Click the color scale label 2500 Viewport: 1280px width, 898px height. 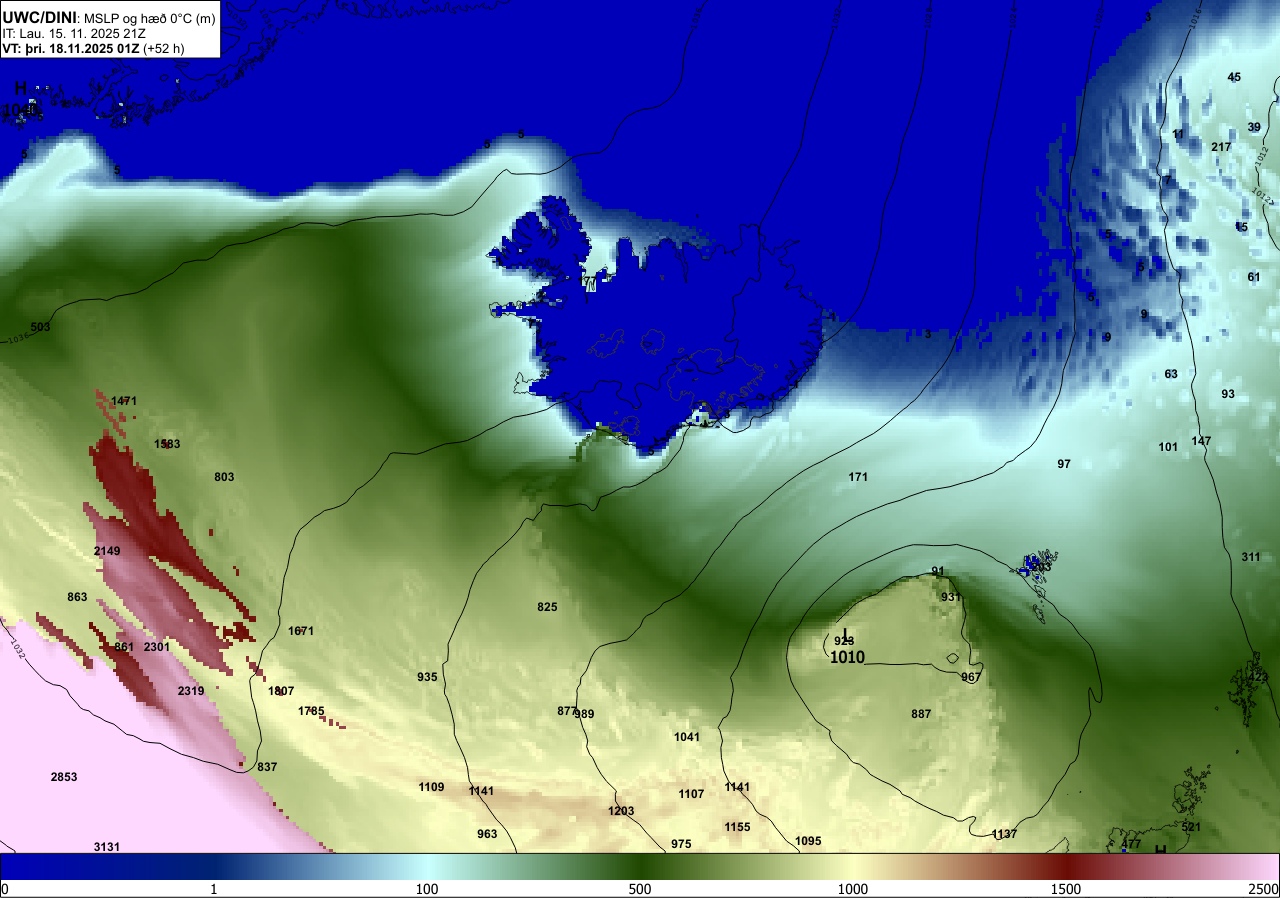click(1264, 889)
